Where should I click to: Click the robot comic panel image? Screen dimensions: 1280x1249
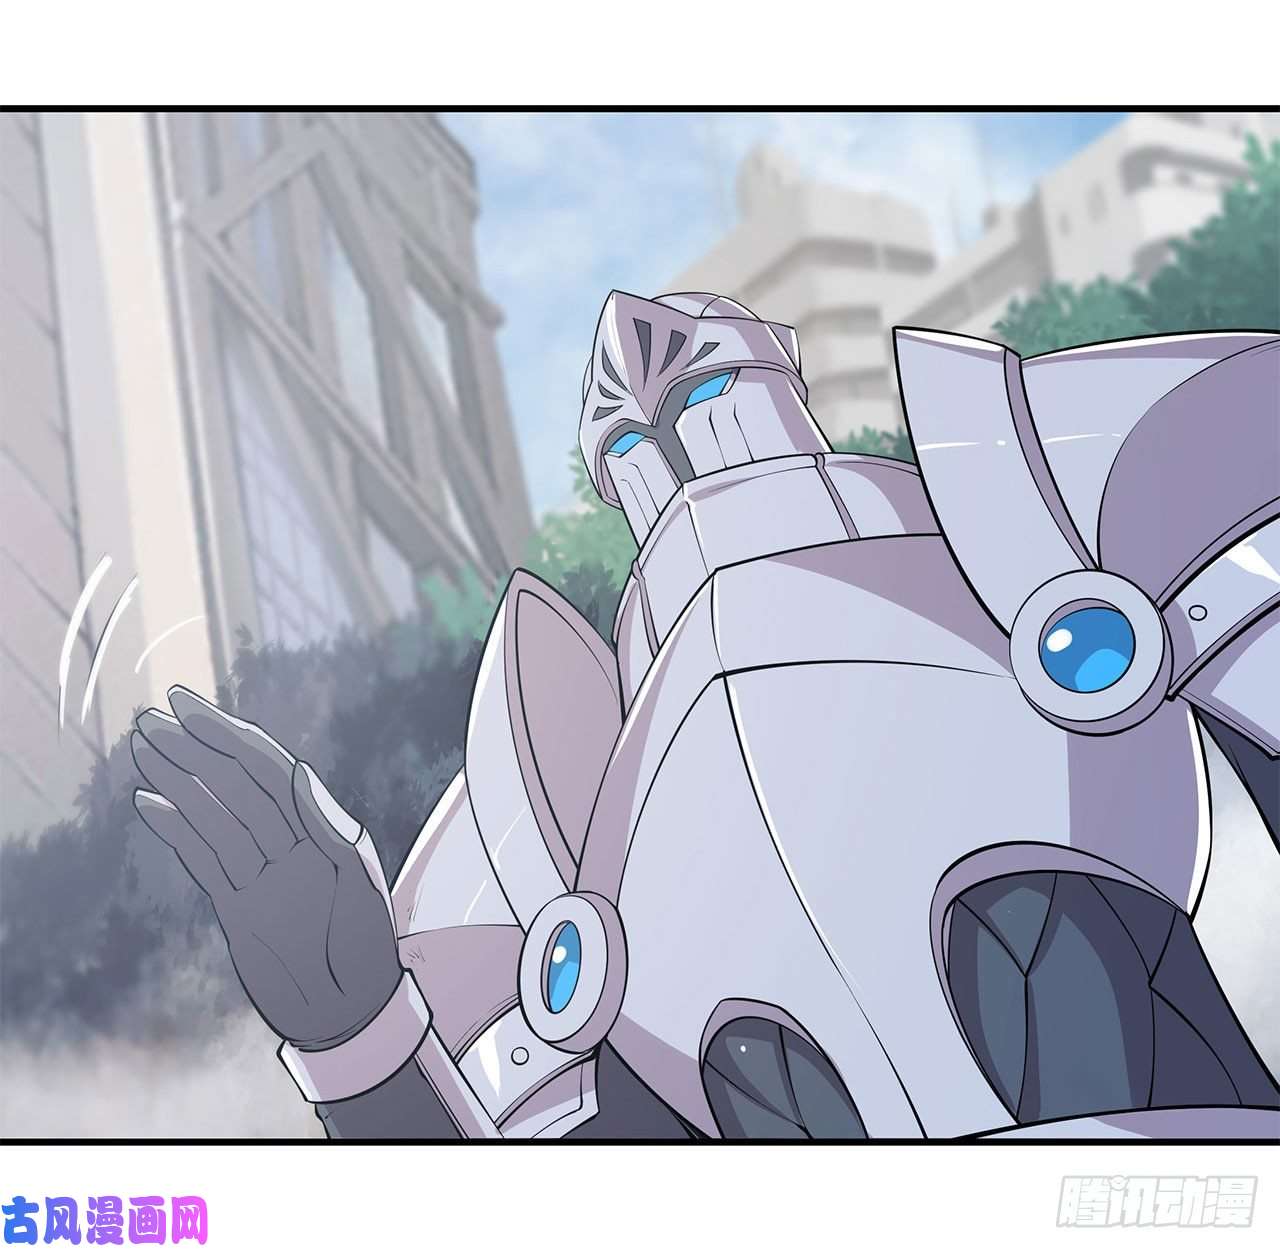[640, 625]
